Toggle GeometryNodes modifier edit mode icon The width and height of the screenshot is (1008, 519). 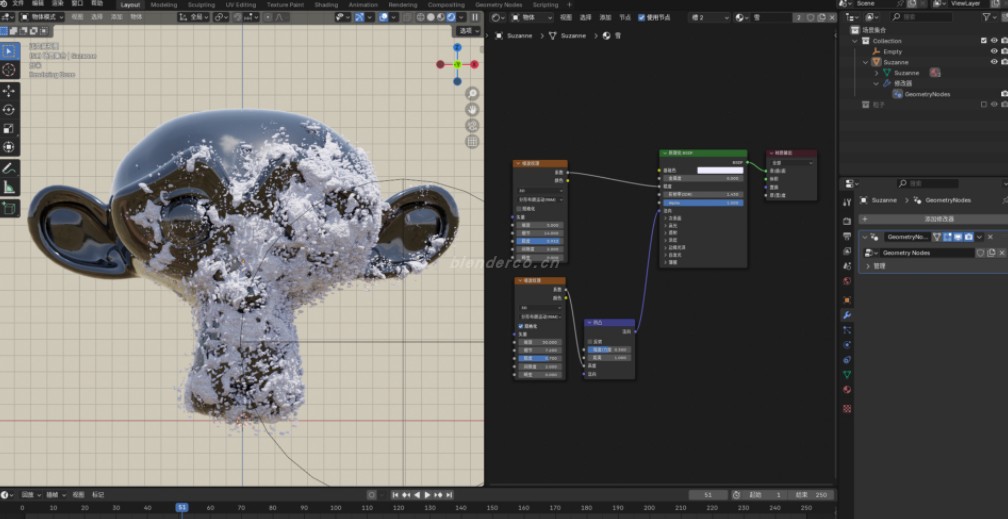click(x=947, y=237)
